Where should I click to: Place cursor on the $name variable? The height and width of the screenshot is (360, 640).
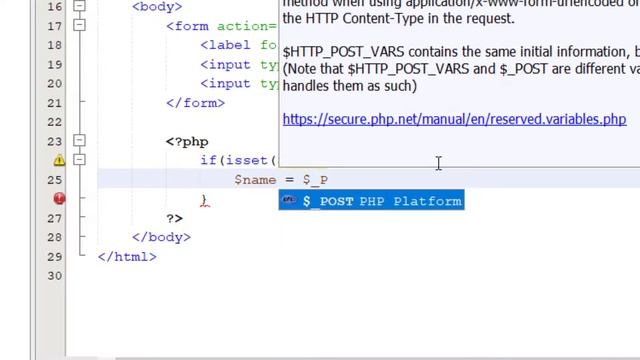pyautogui.click(x=256, y=180)
